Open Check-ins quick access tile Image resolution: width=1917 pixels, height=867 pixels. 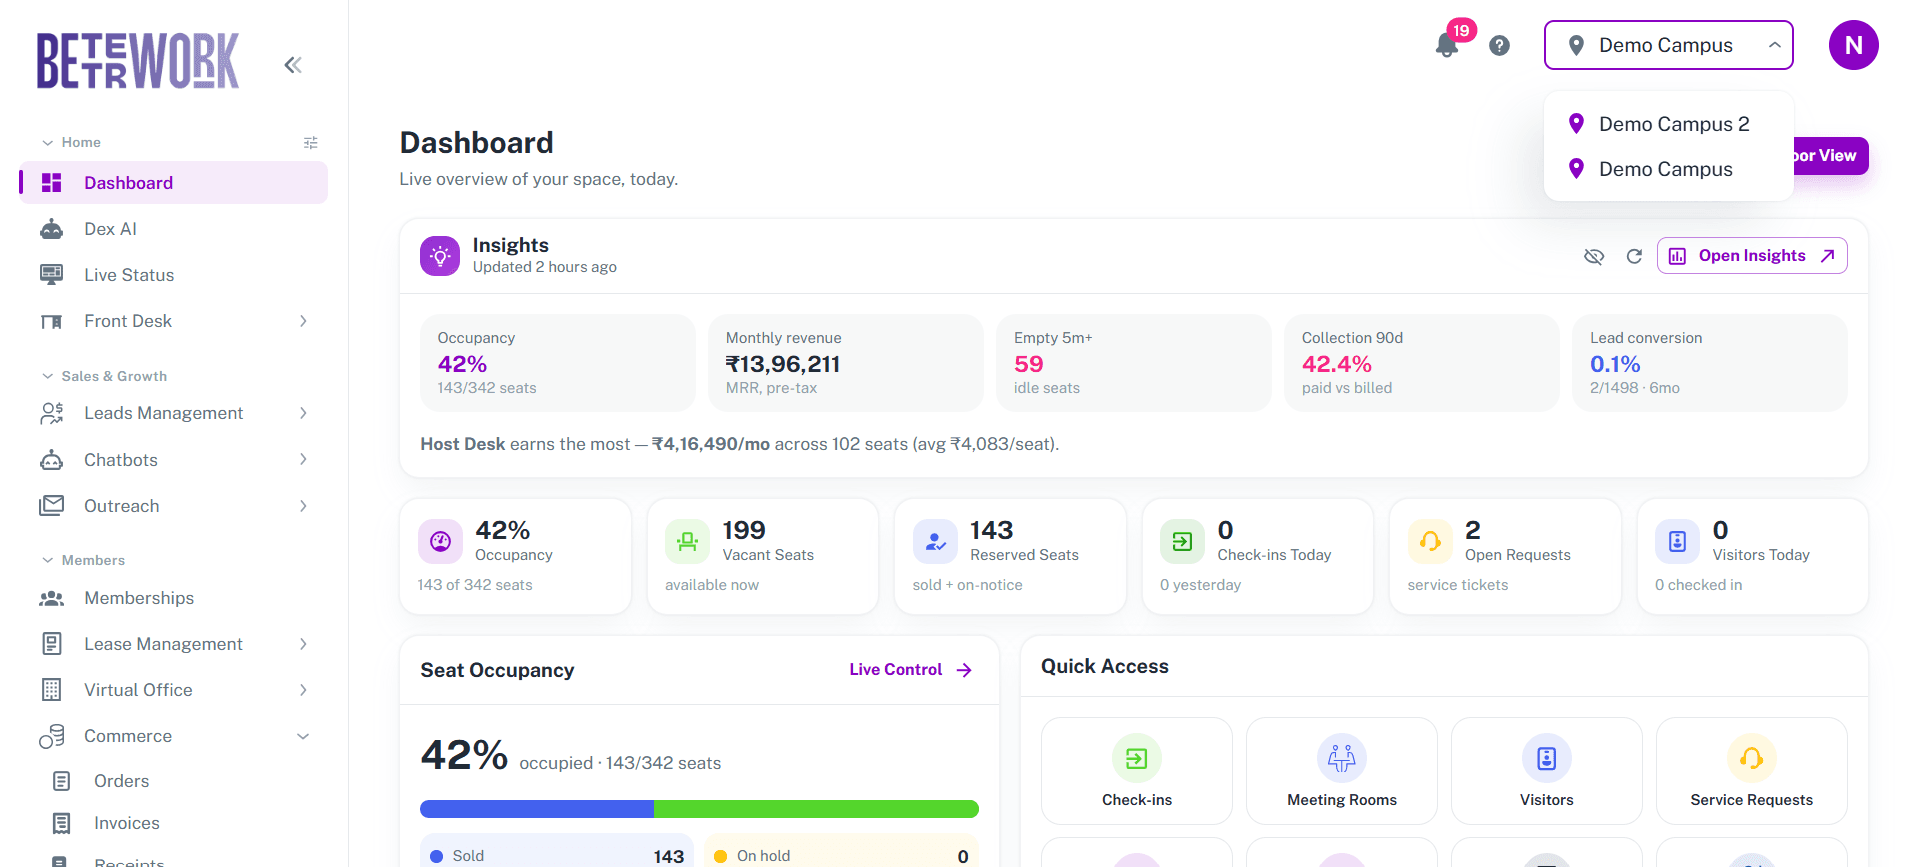pos(1137,771)
